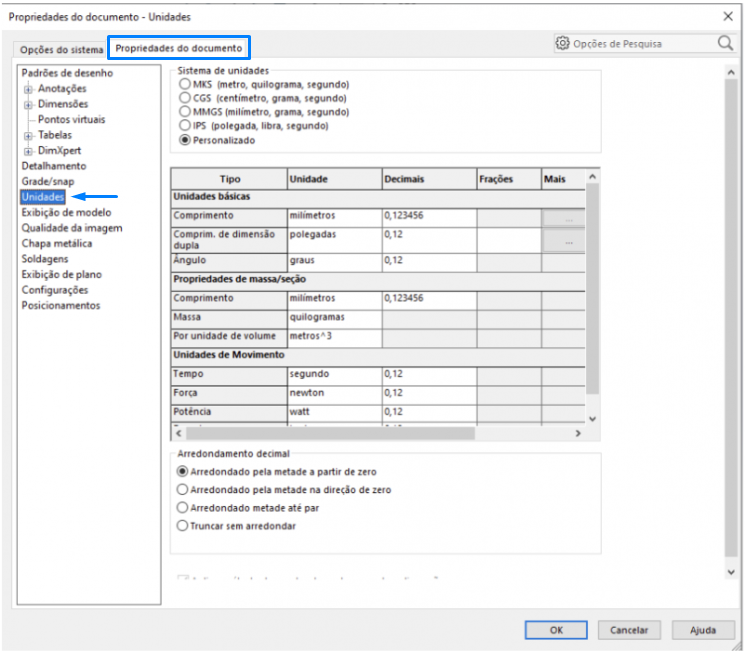Screen dimensions: 745x652
Task: Expand the DimXpert tree node
Action: point(29,150)
